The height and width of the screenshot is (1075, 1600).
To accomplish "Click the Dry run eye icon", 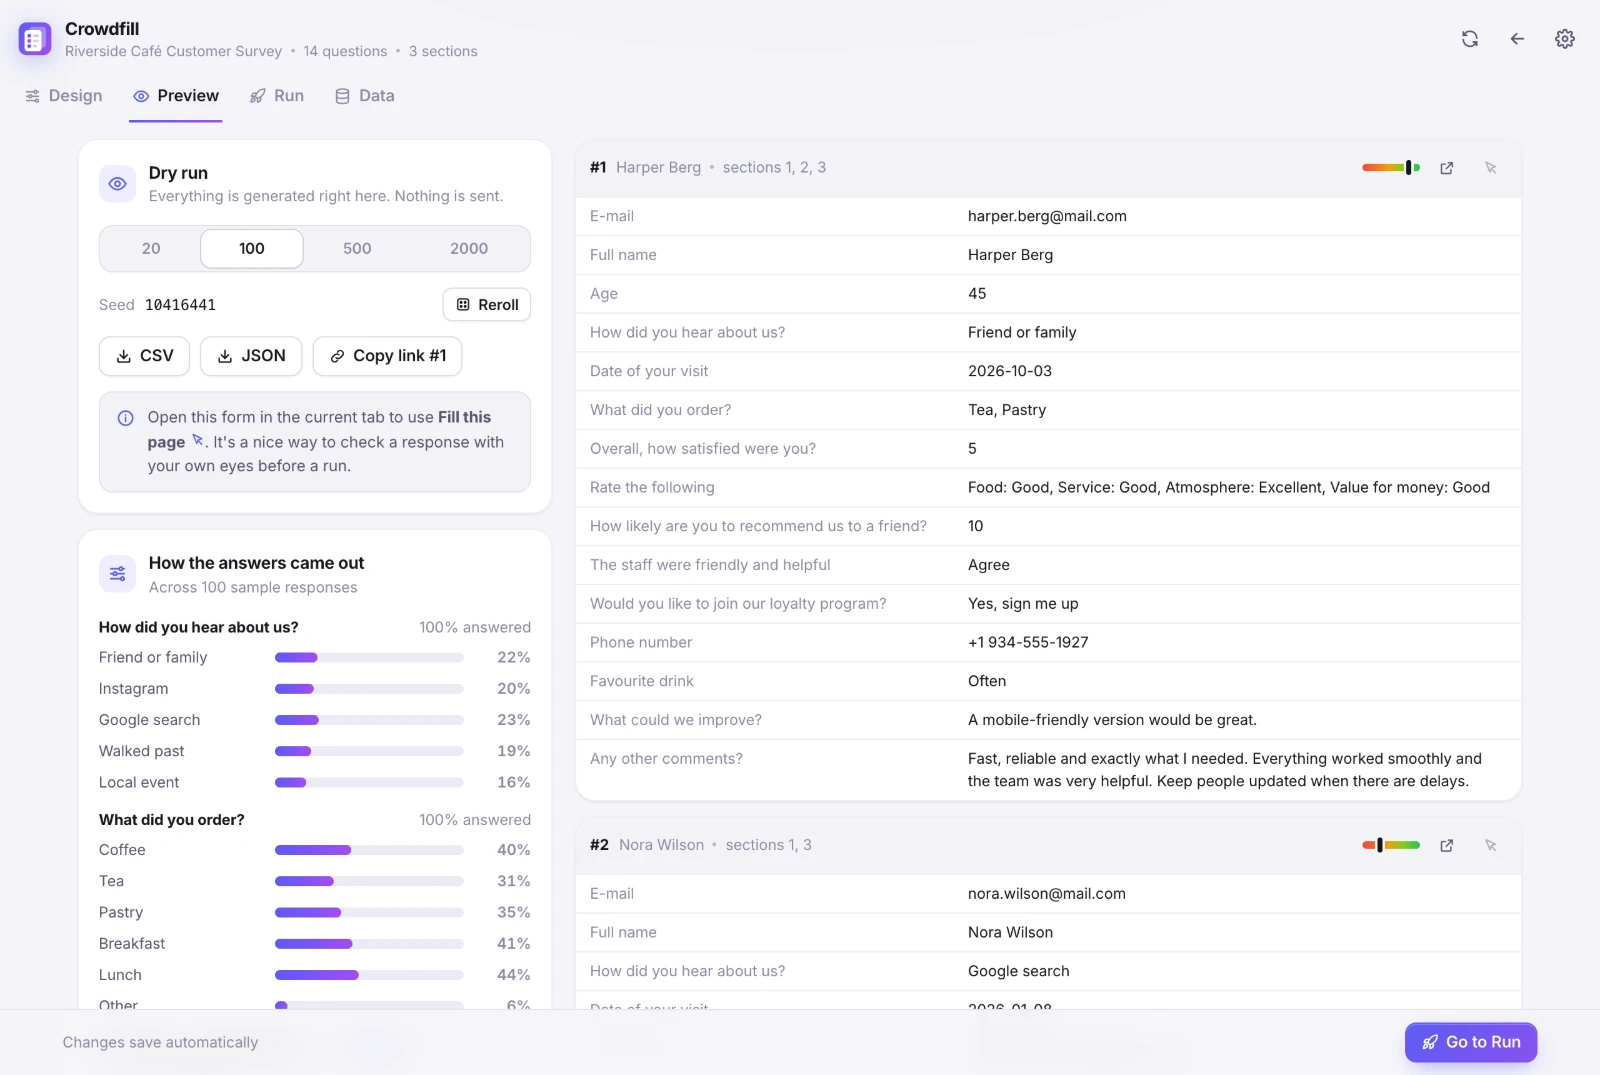I will [x=118, y=184].
